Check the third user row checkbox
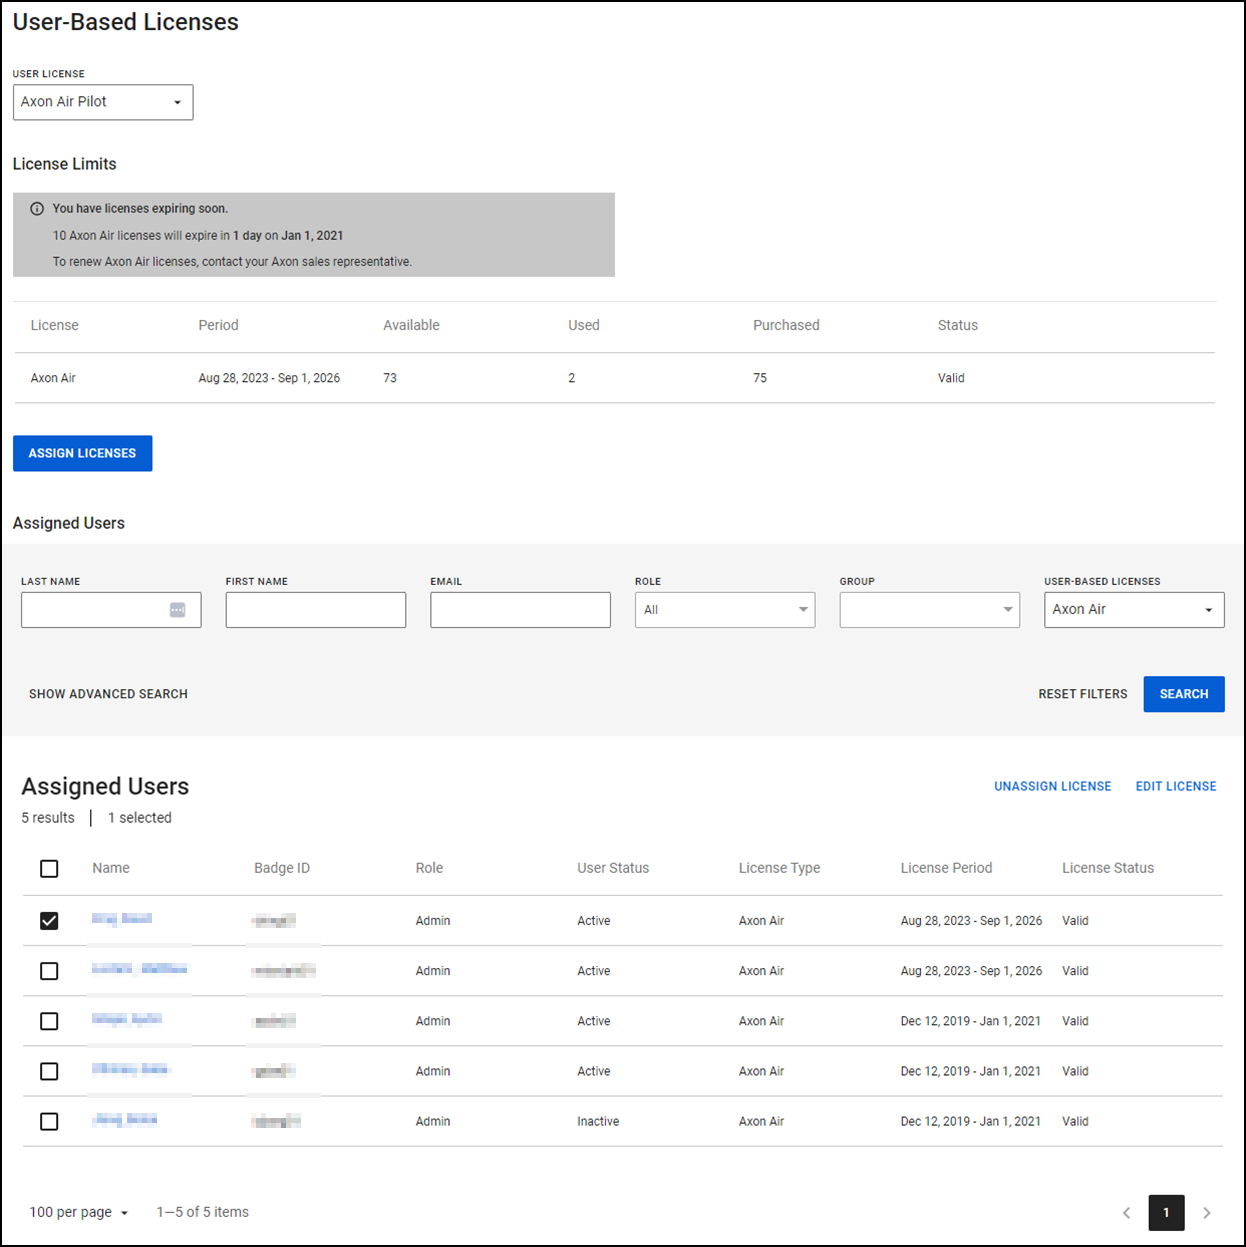 49,1021
